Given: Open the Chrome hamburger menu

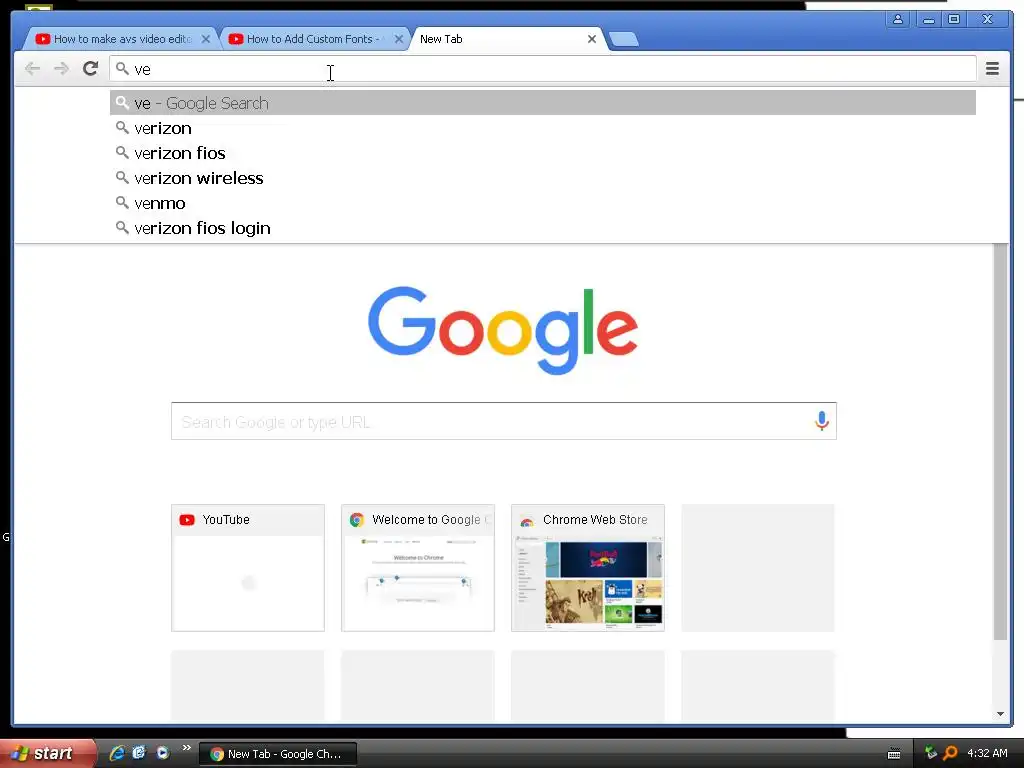Looking at the screenshot, I should [x=992, y=69].
